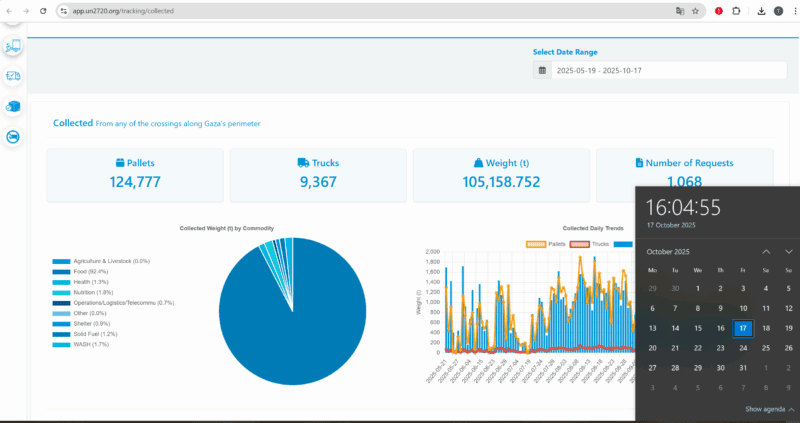
Task: Click the truck delivery sidebar icon
Action: 13,75
